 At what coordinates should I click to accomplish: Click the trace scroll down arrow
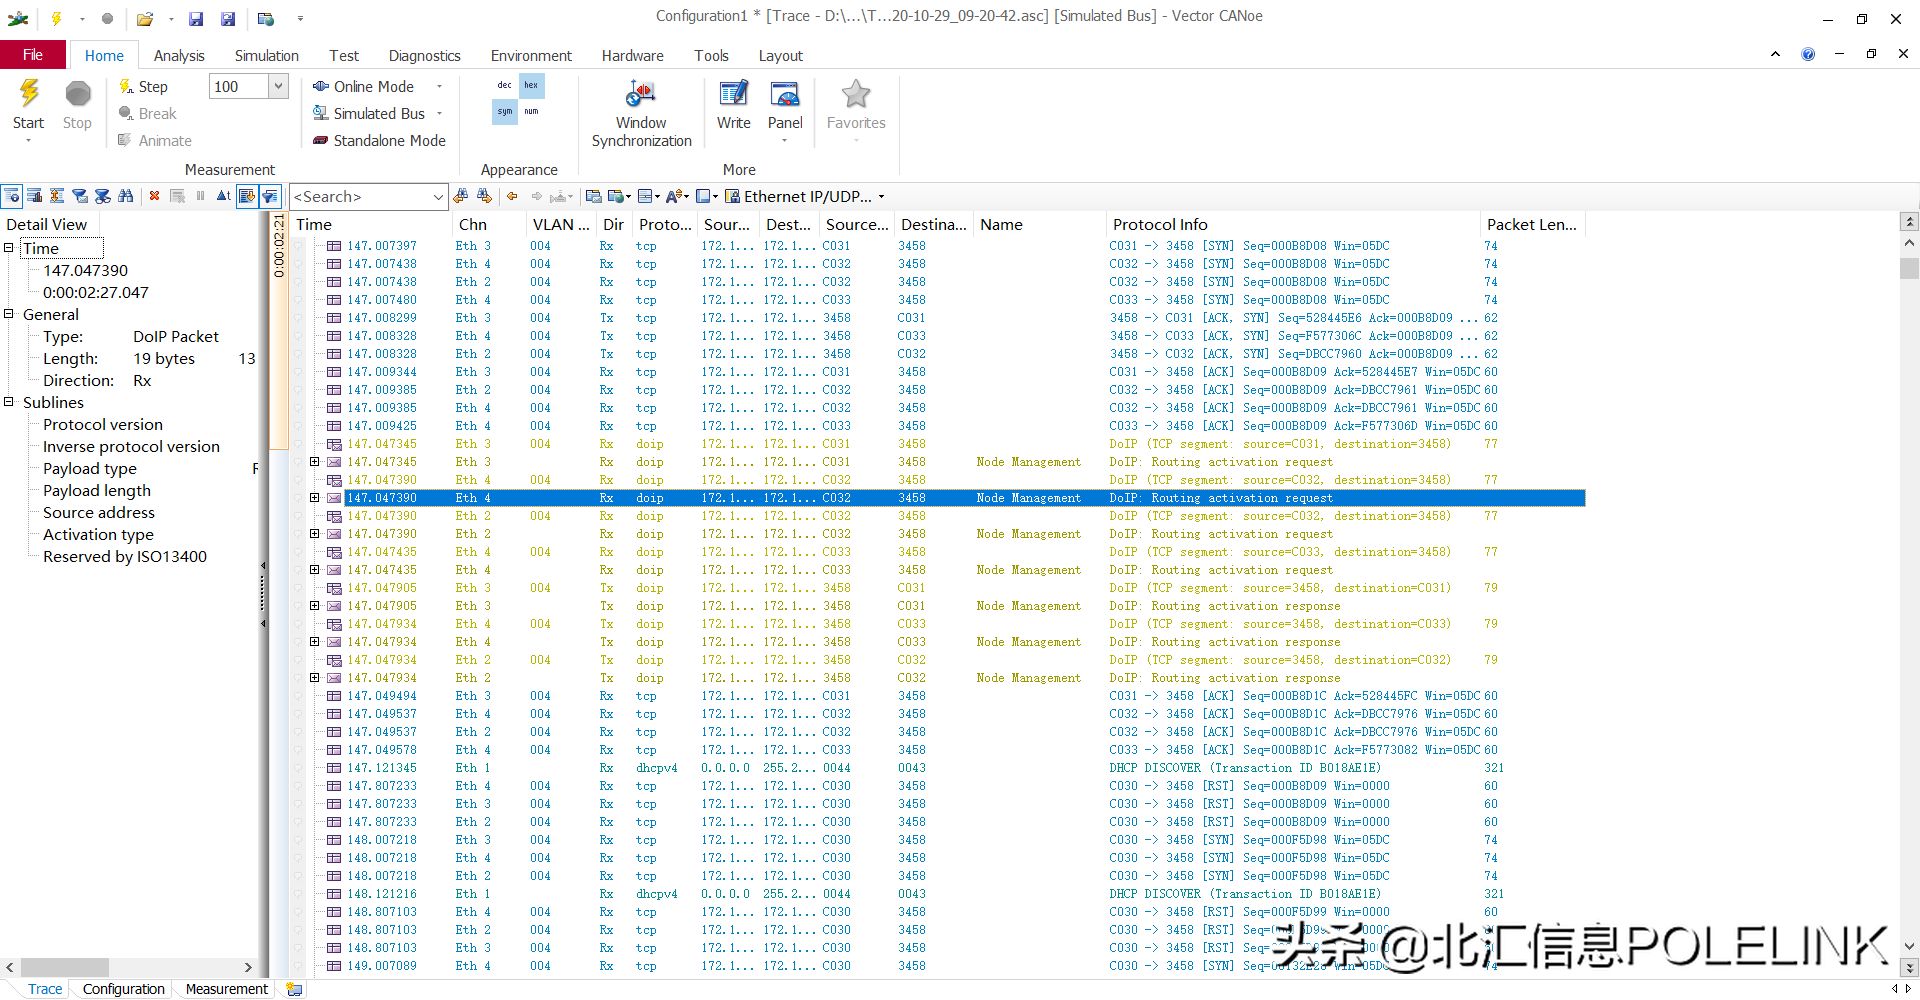point(1909,945)
